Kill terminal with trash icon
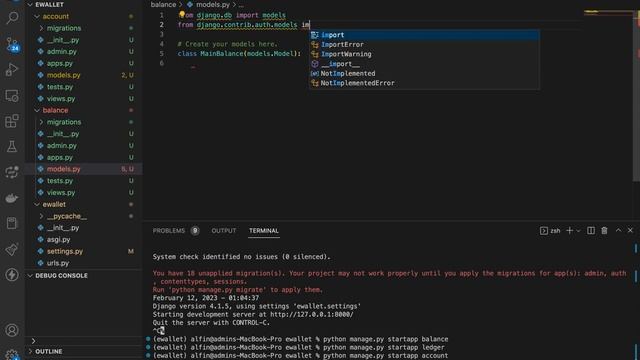640x360 pixels. [604, 231]
